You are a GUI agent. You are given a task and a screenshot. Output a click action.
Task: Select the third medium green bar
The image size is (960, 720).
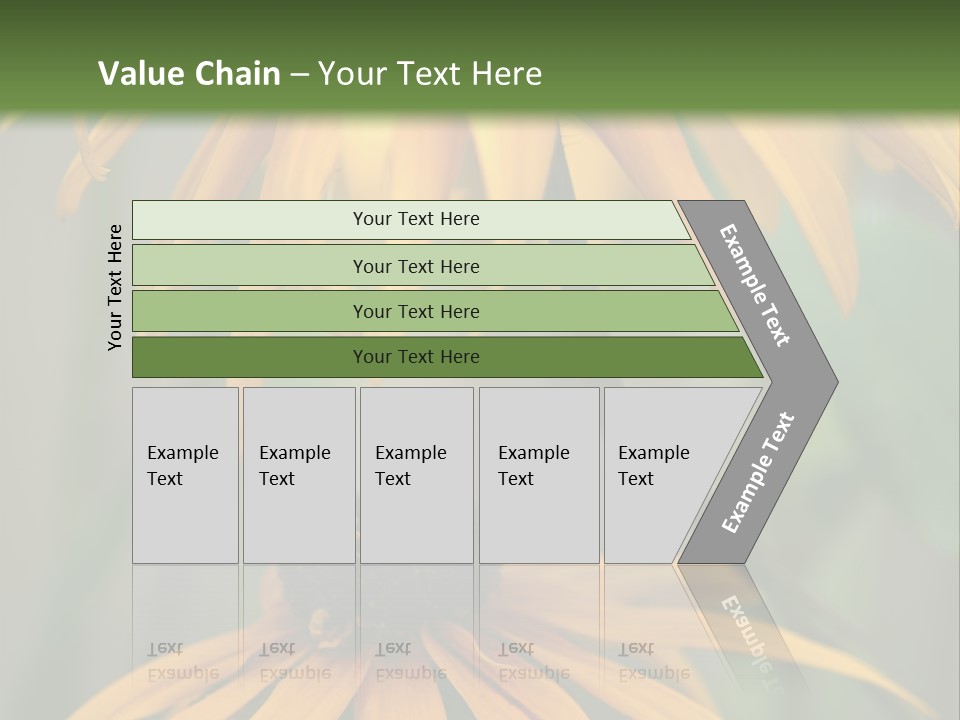(435, 311)
